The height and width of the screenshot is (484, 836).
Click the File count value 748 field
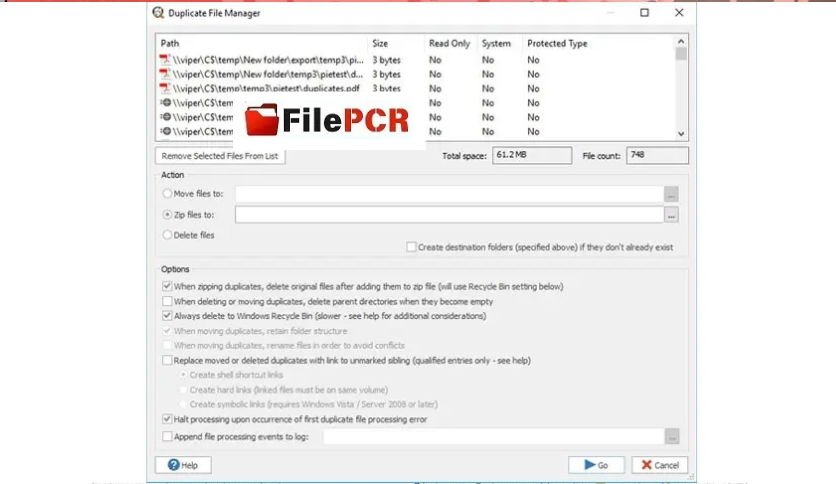coord(657,155)
